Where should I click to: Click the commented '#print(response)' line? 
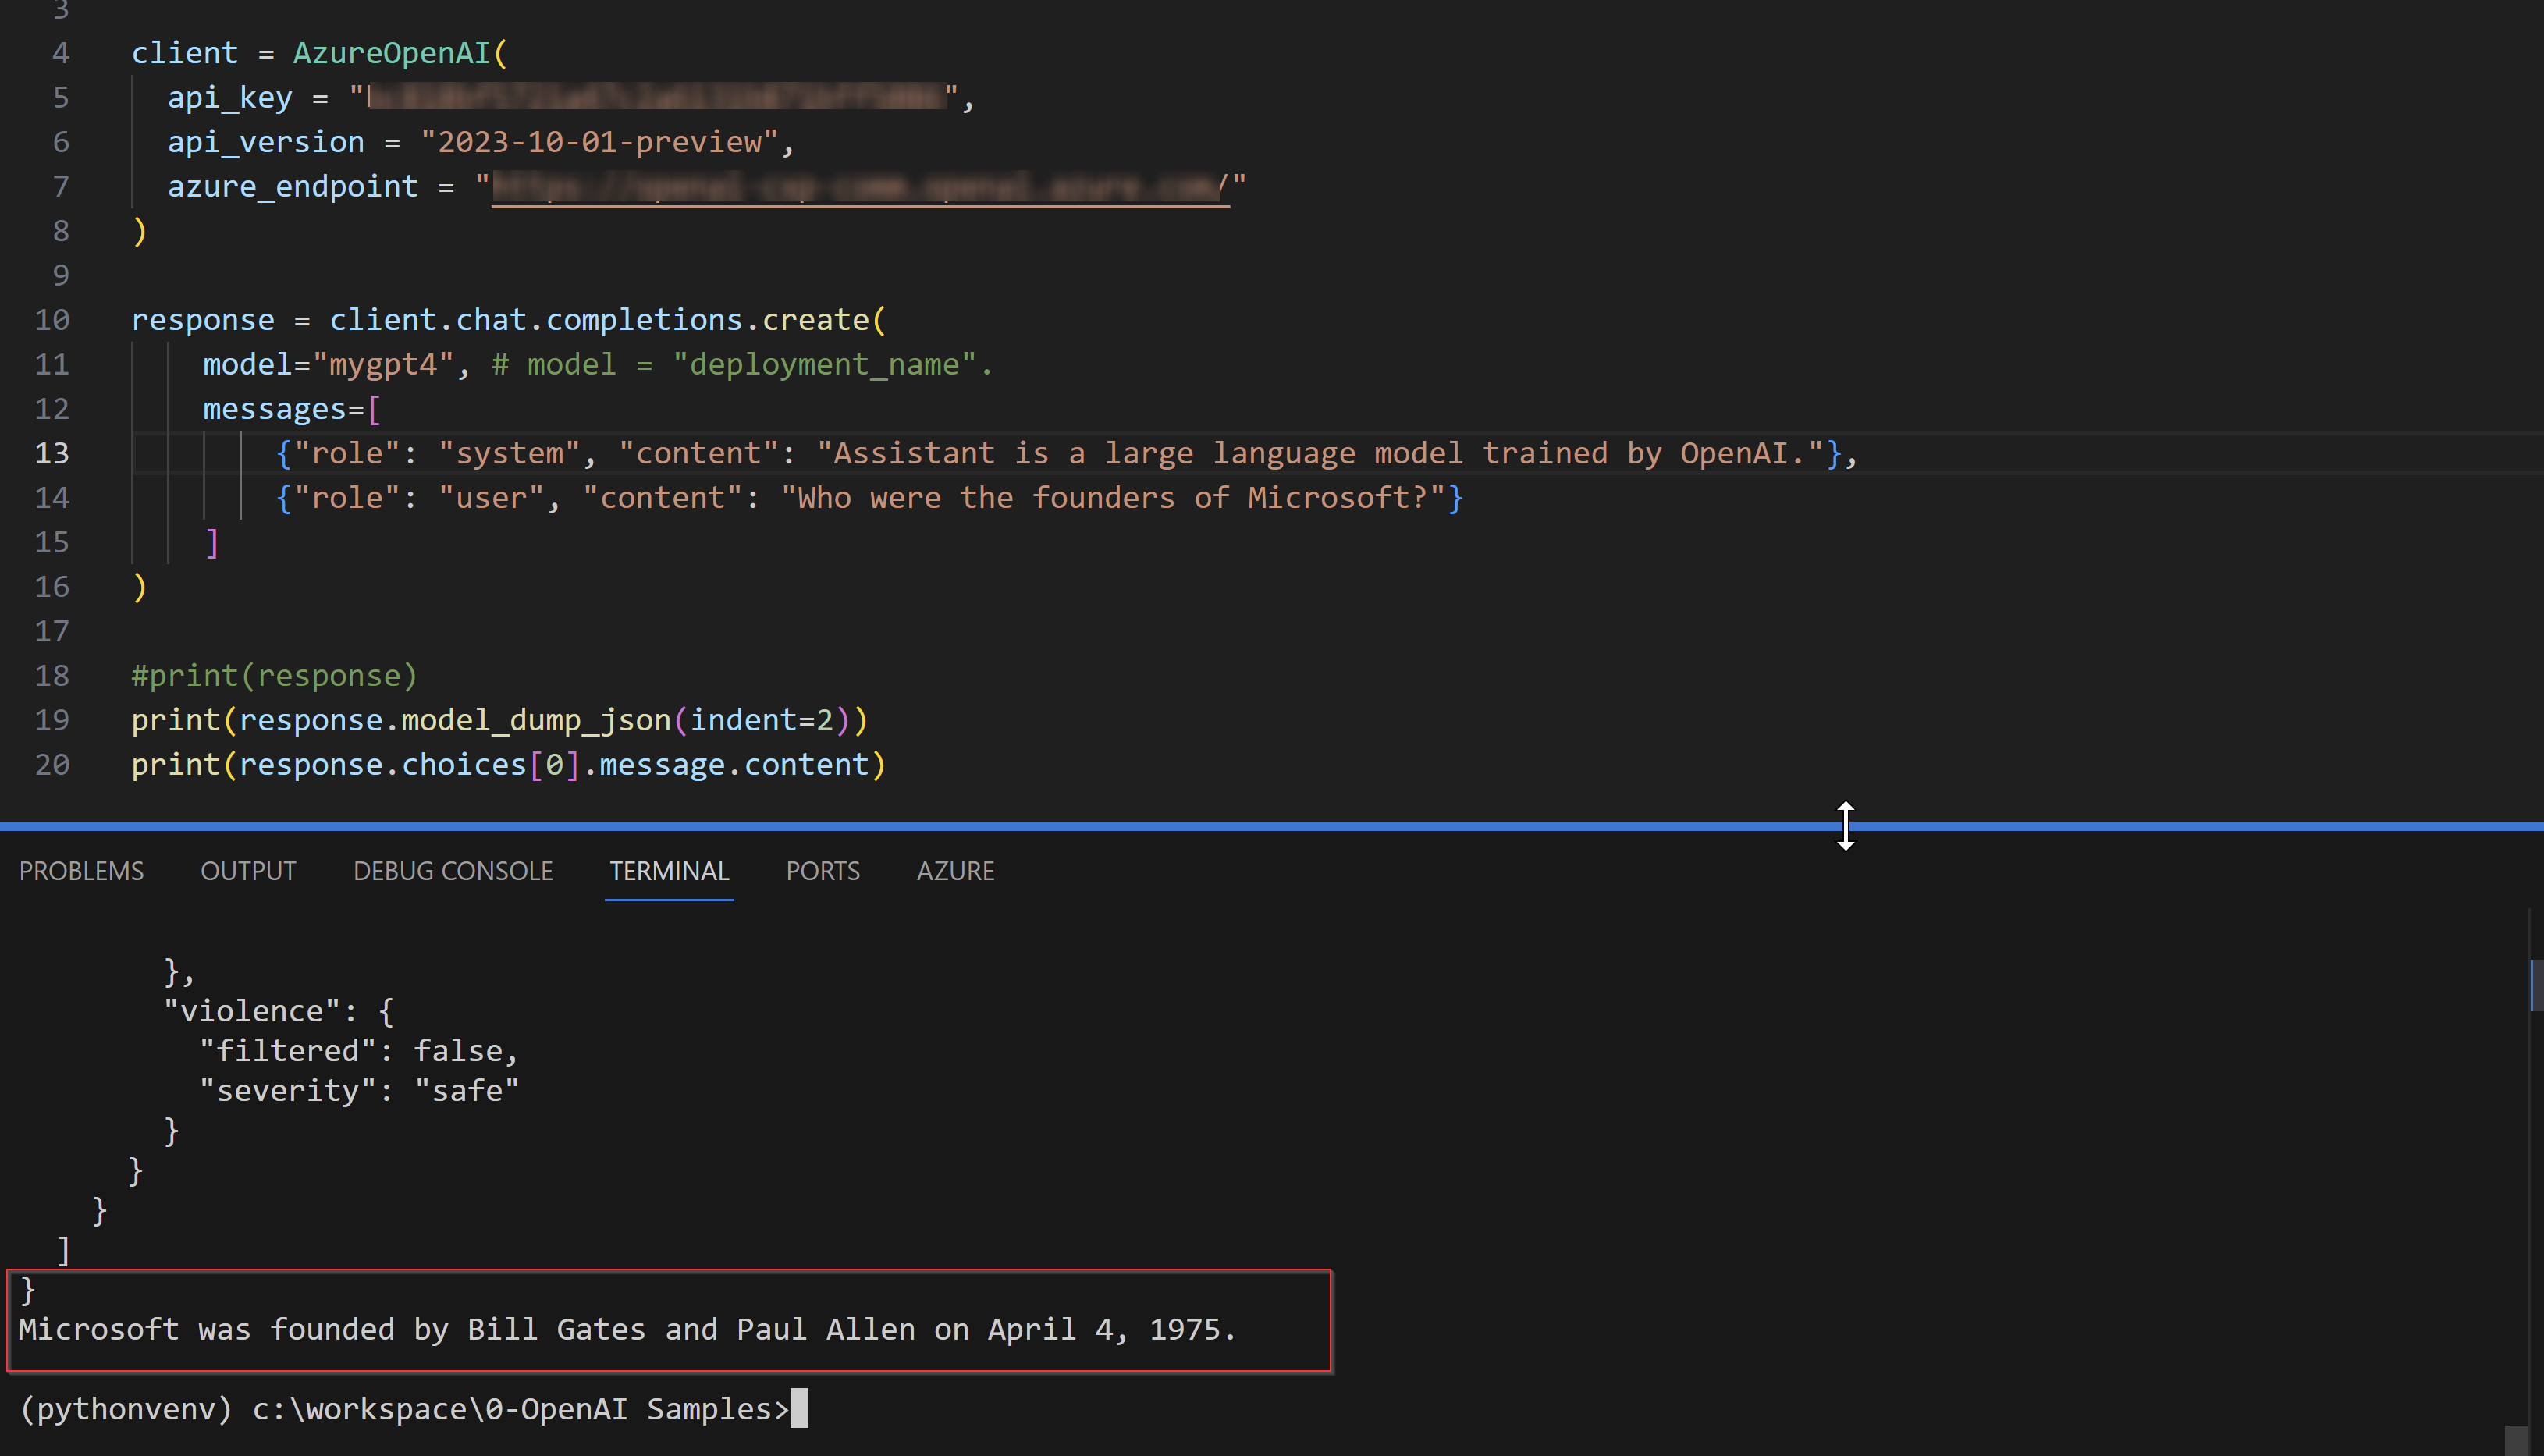click(274, 676)
